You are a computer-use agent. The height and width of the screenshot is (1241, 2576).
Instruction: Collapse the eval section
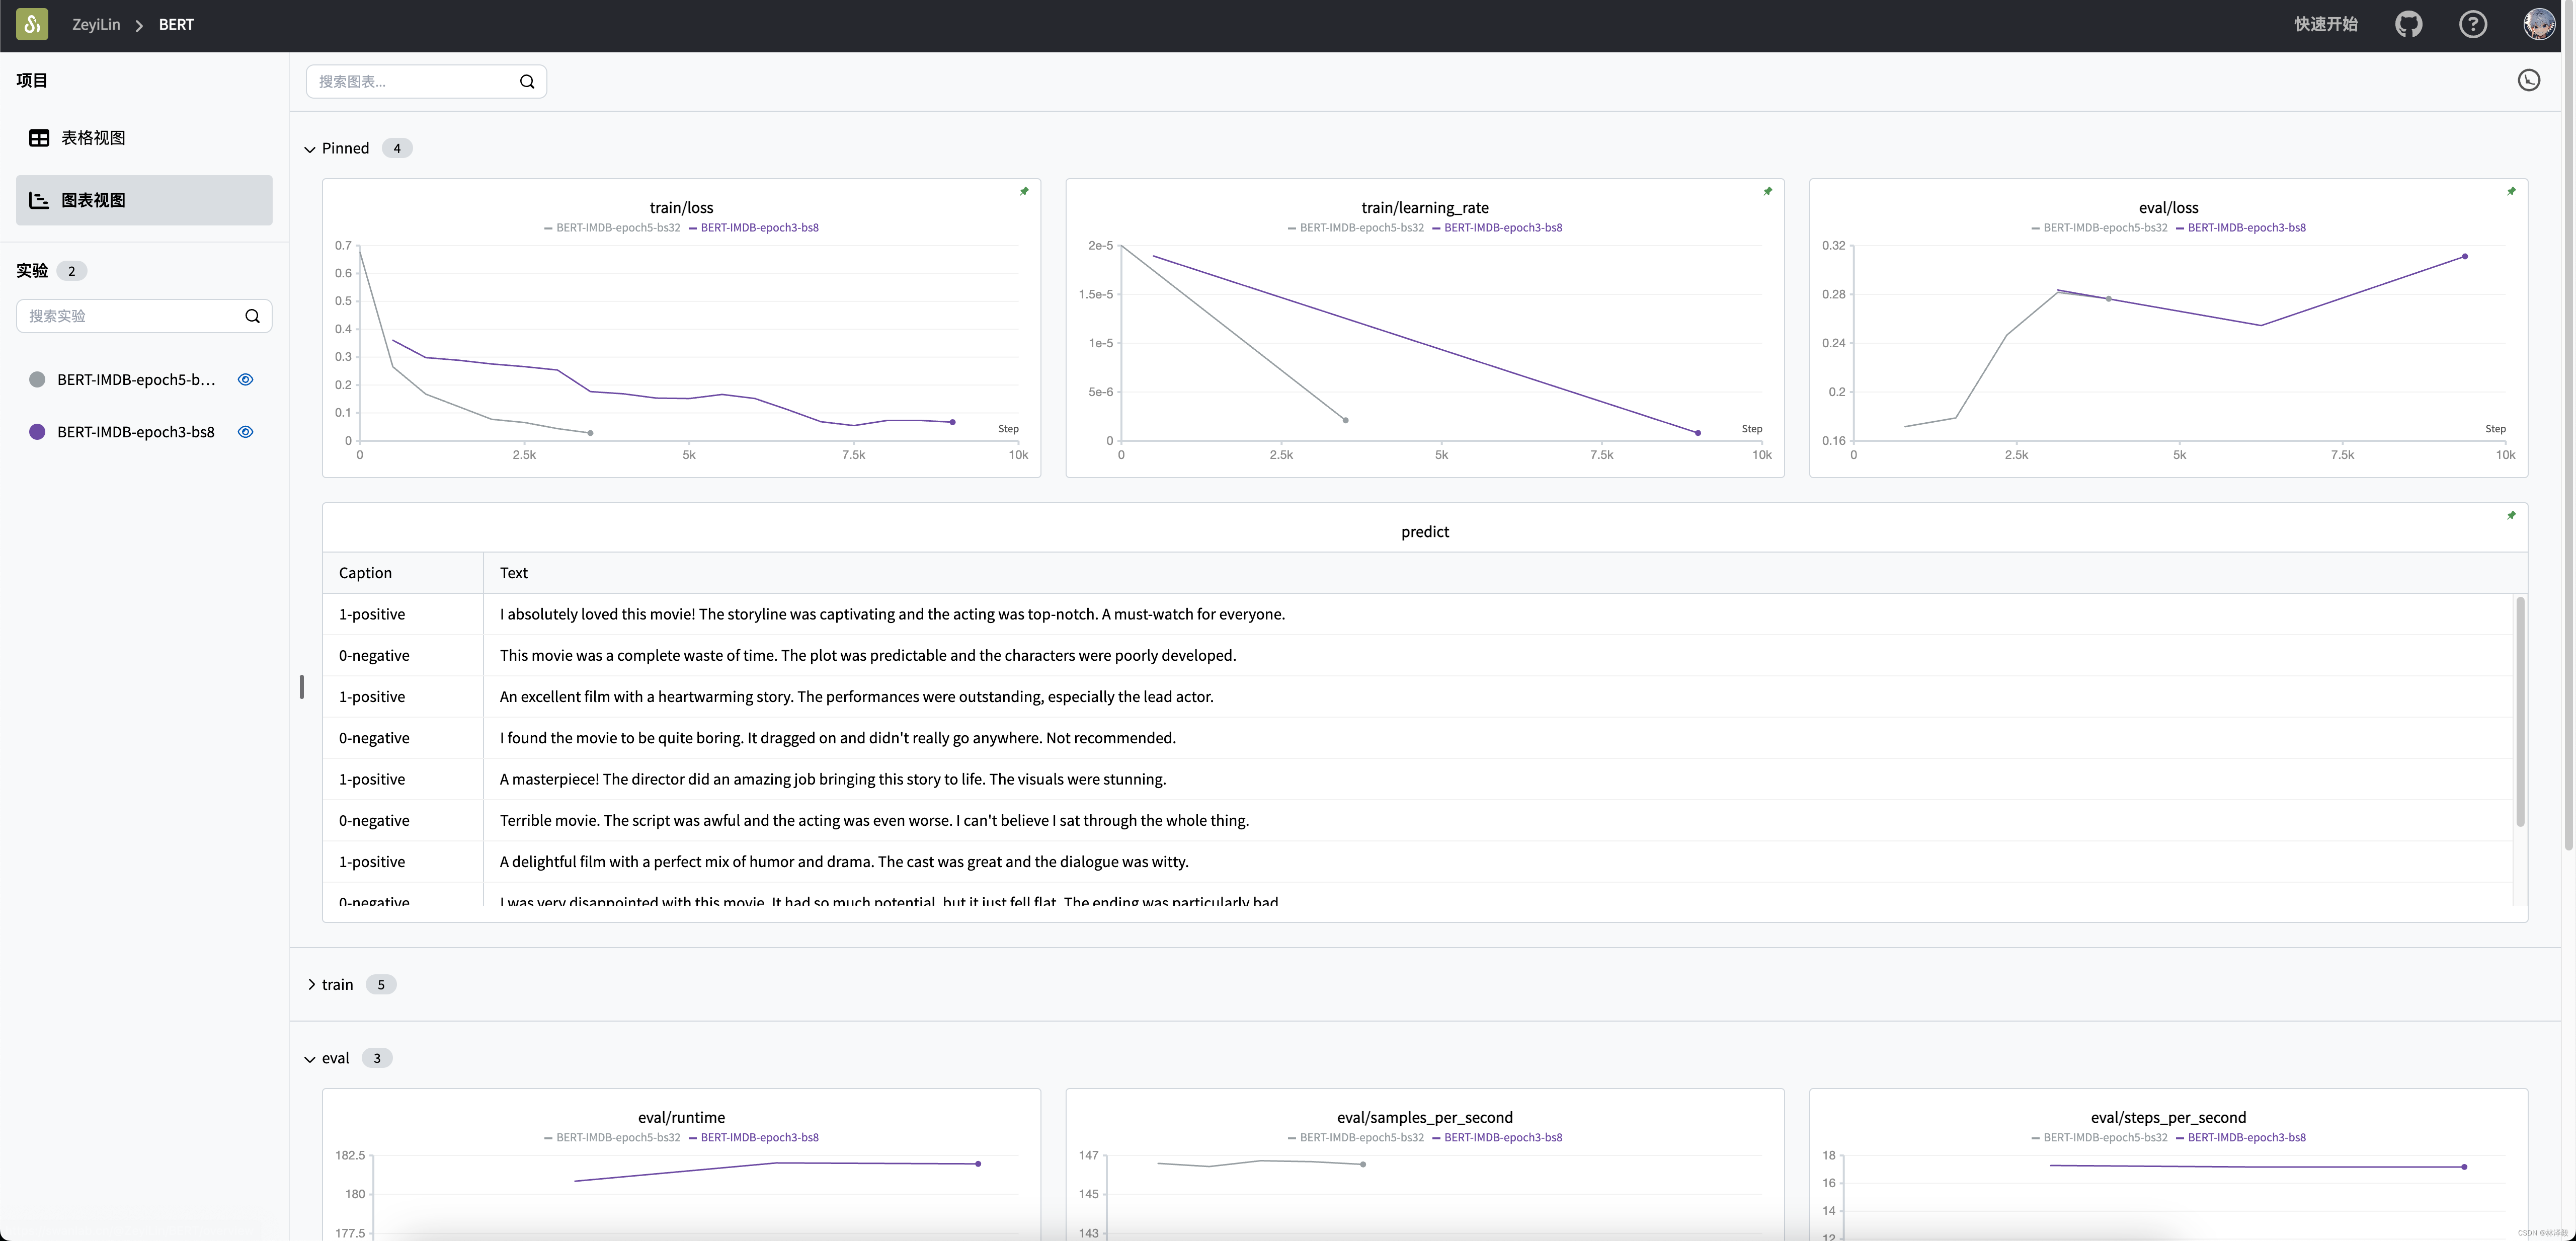pos(310,1059)
